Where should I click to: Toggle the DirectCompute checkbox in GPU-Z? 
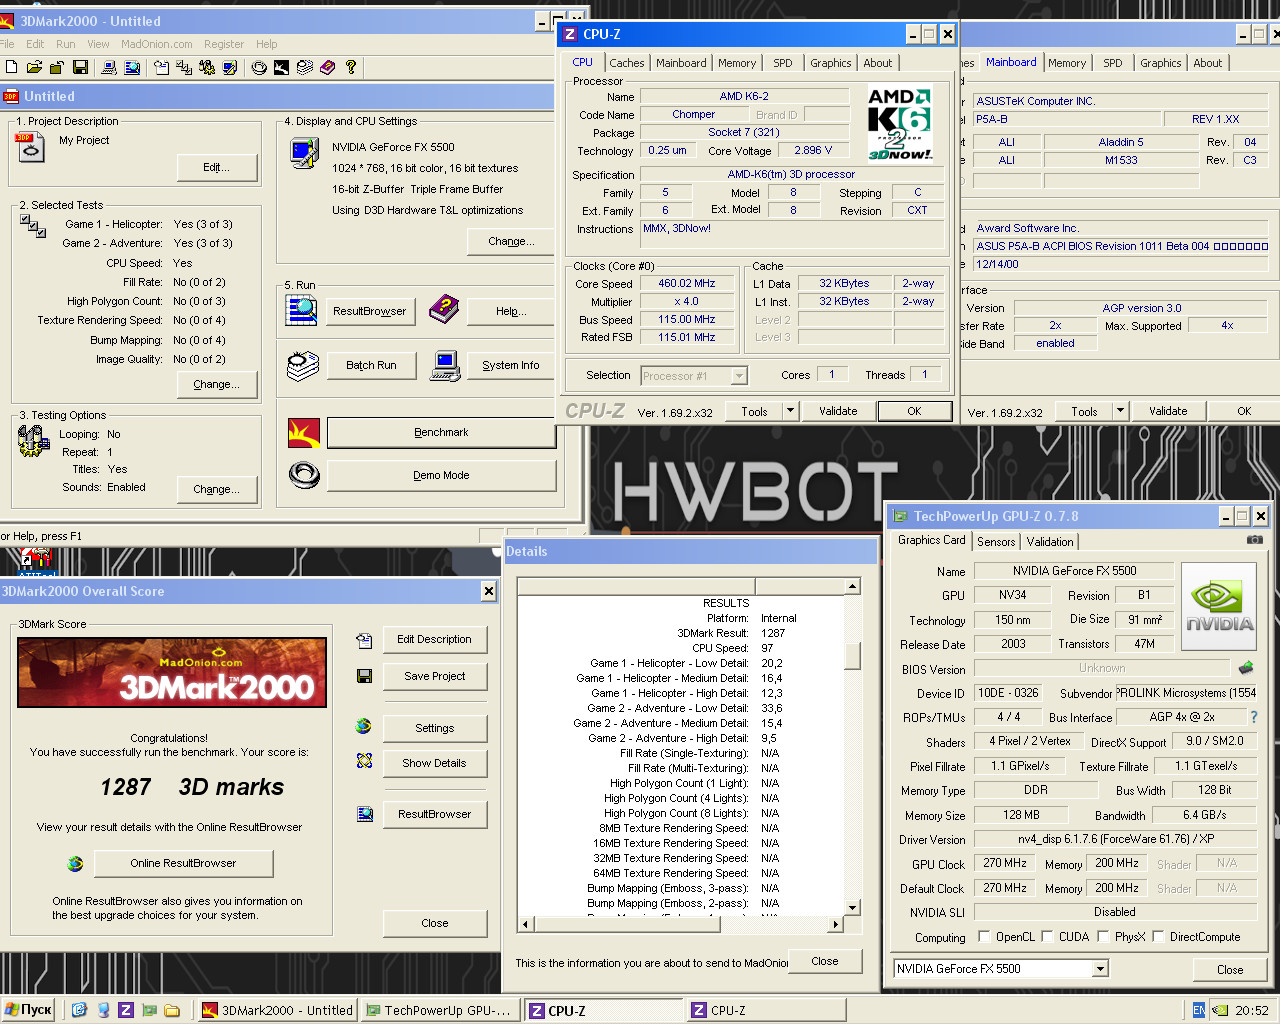1159,937
